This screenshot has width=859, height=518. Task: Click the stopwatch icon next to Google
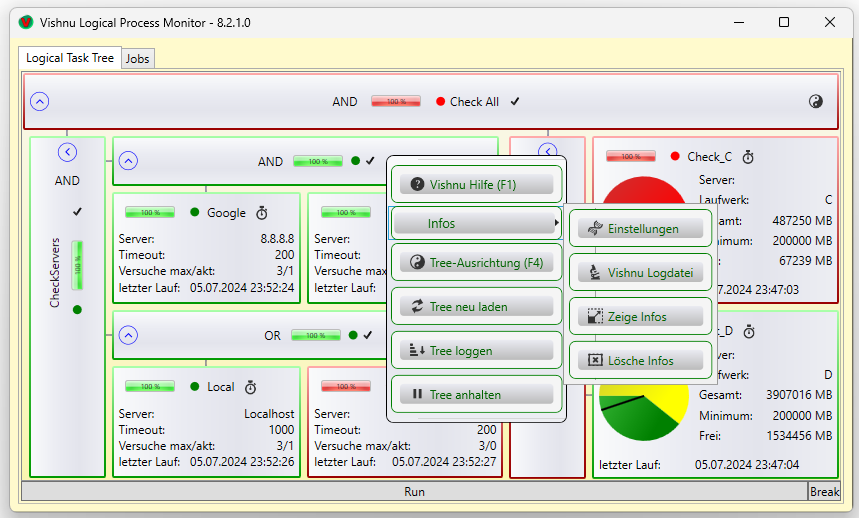tap(262, 213)
